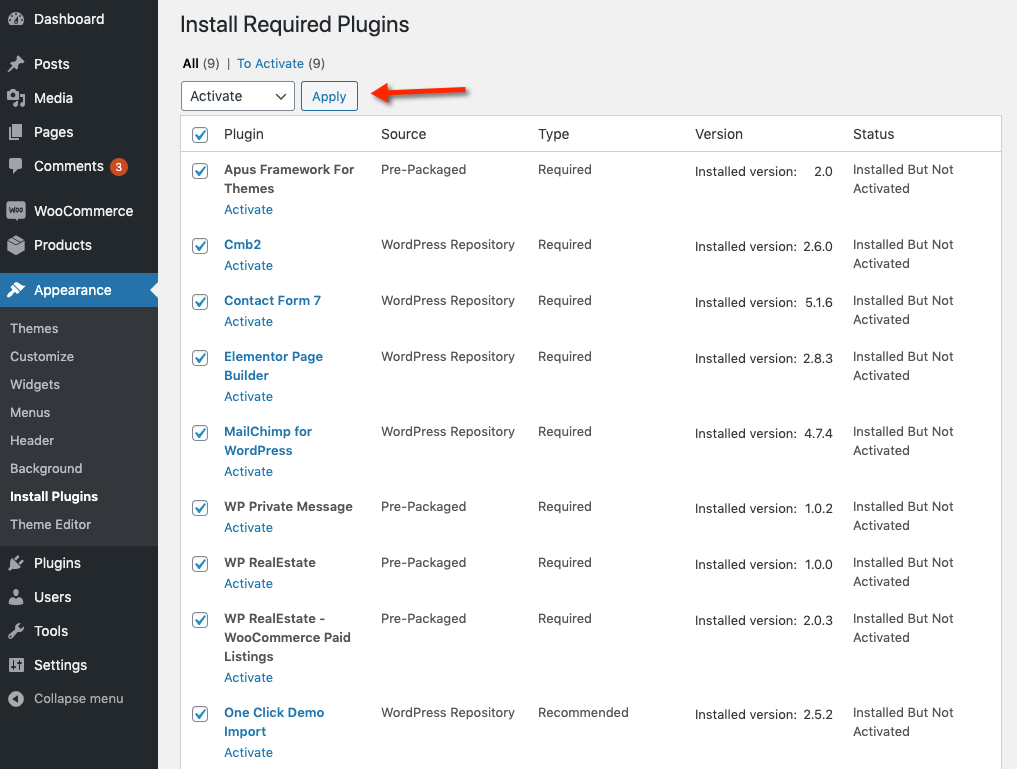The width and height of the screenshot is (1017, 769).
Task: Click the WooCommerce logo icon
Action: pyautogui.click(x=16, y=211)
